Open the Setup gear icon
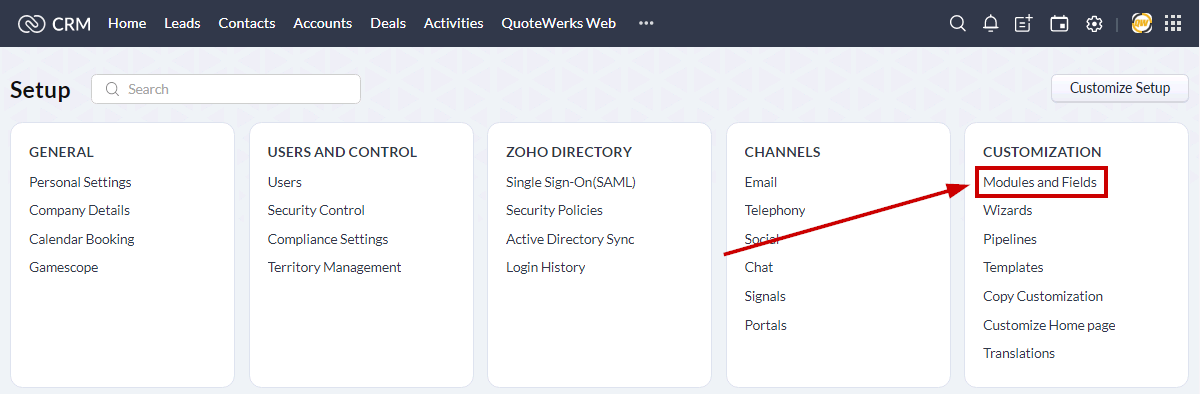Viewport: 1200px width, 394px height. (x=1094, y=23)
